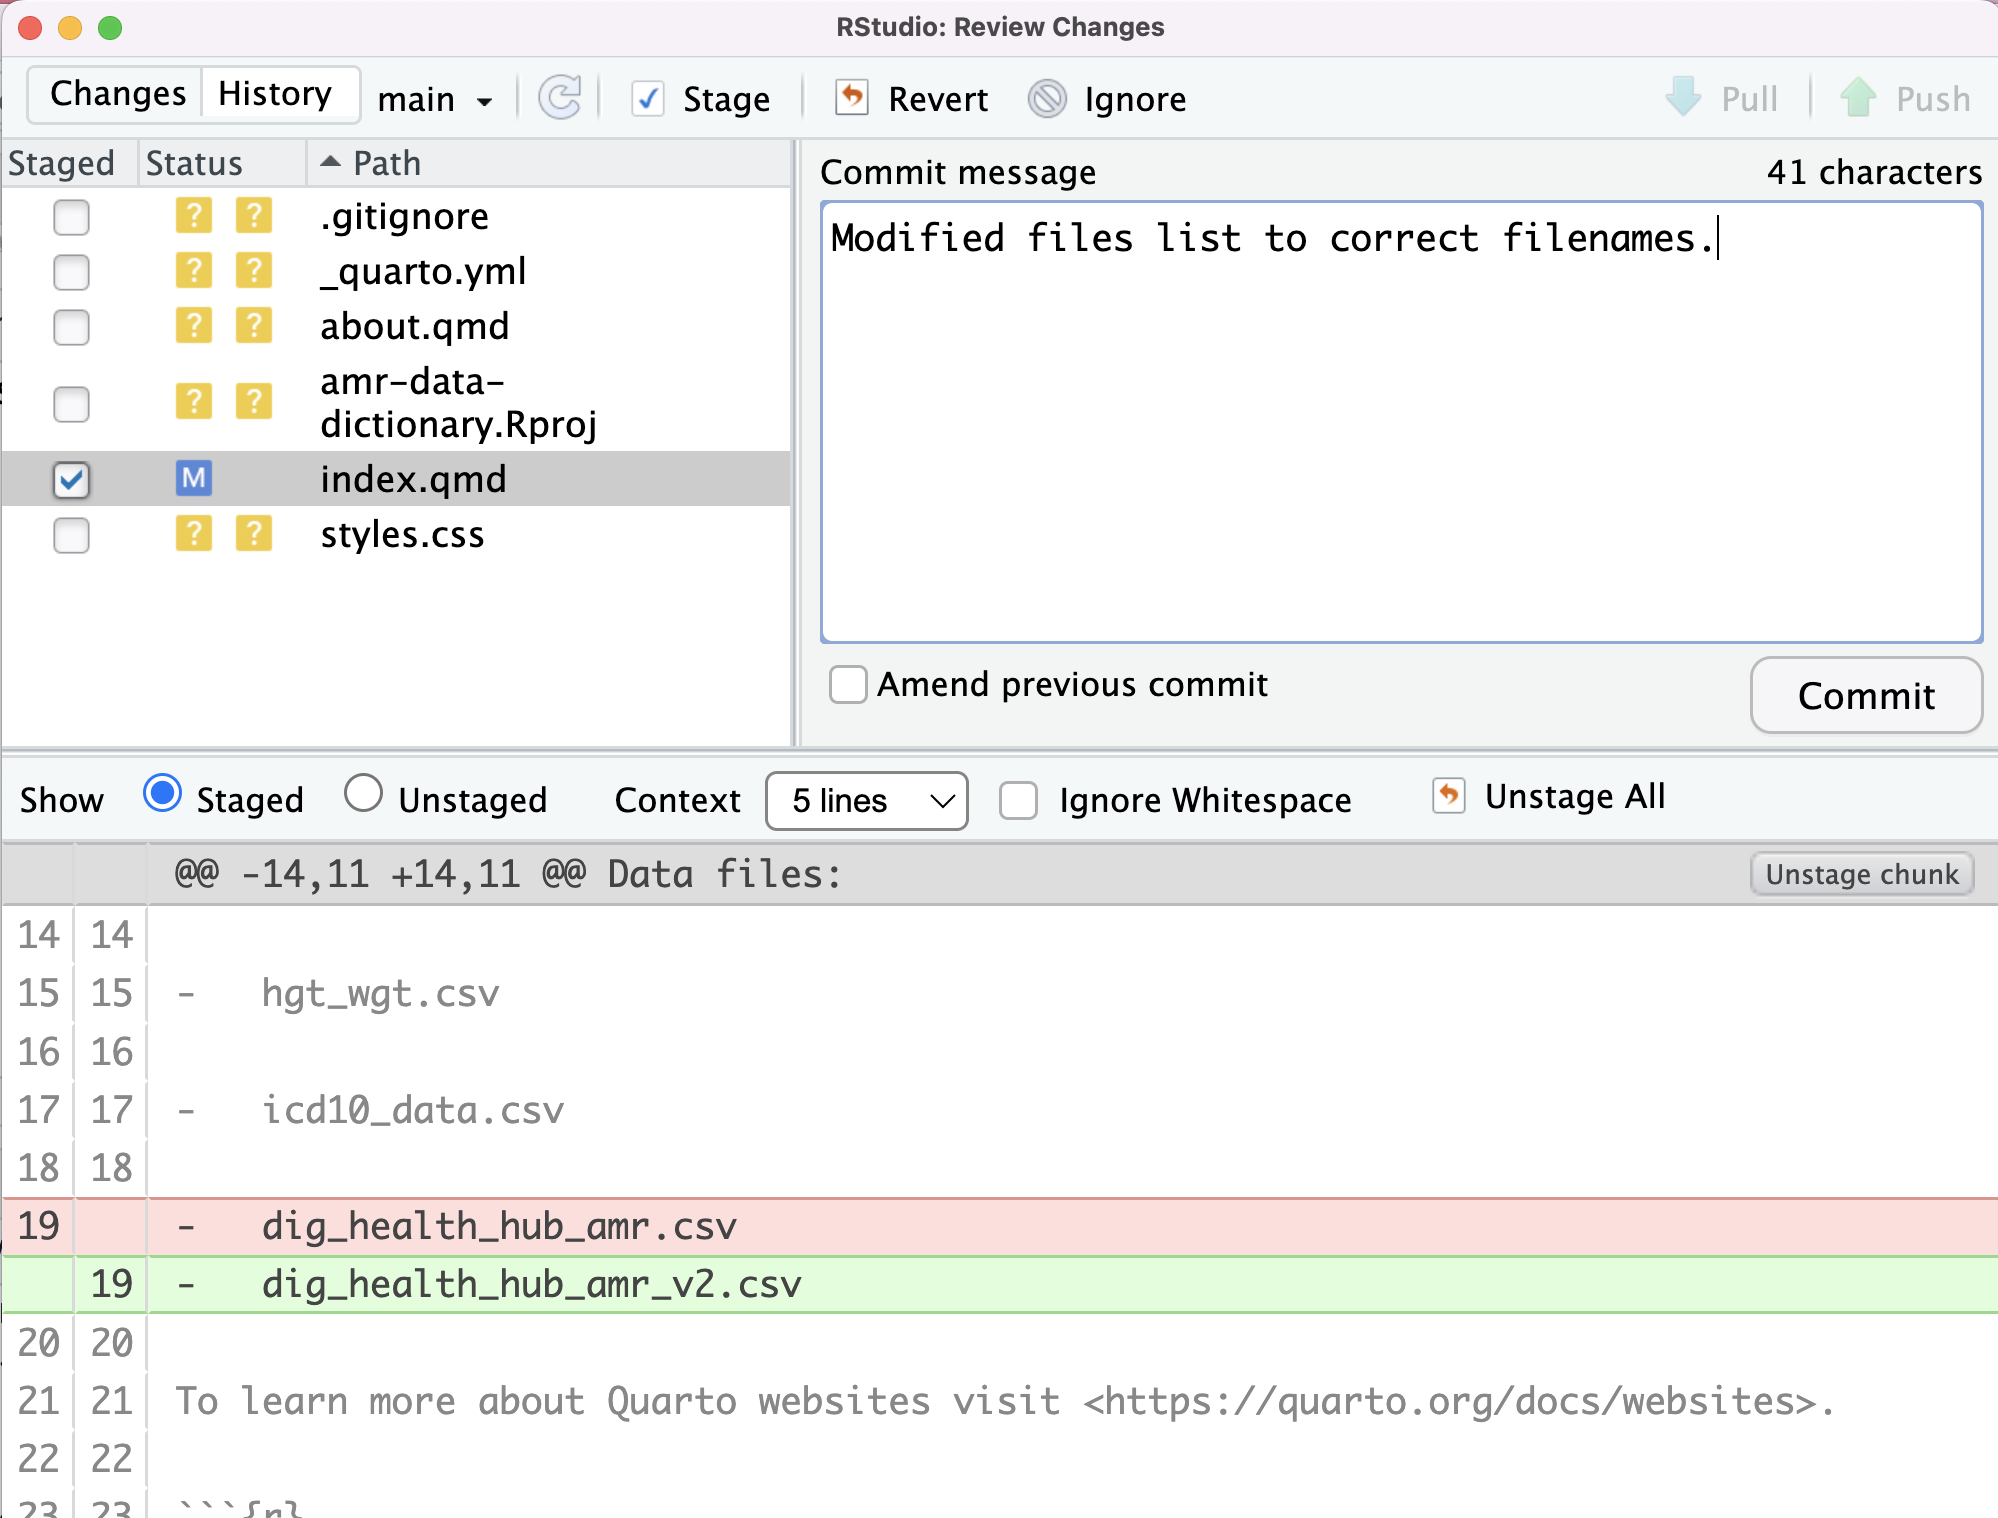This screenshot has width=1998, height=1518.
Task: Click the Commit button
Action: click(1866, 695)
